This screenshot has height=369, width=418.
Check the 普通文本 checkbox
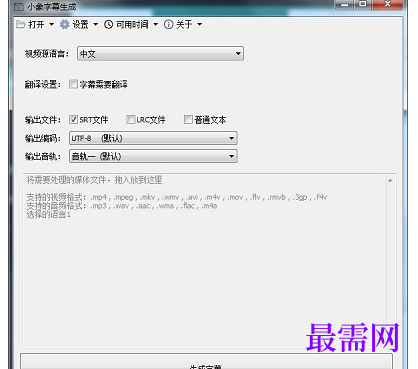click(188, 119)
